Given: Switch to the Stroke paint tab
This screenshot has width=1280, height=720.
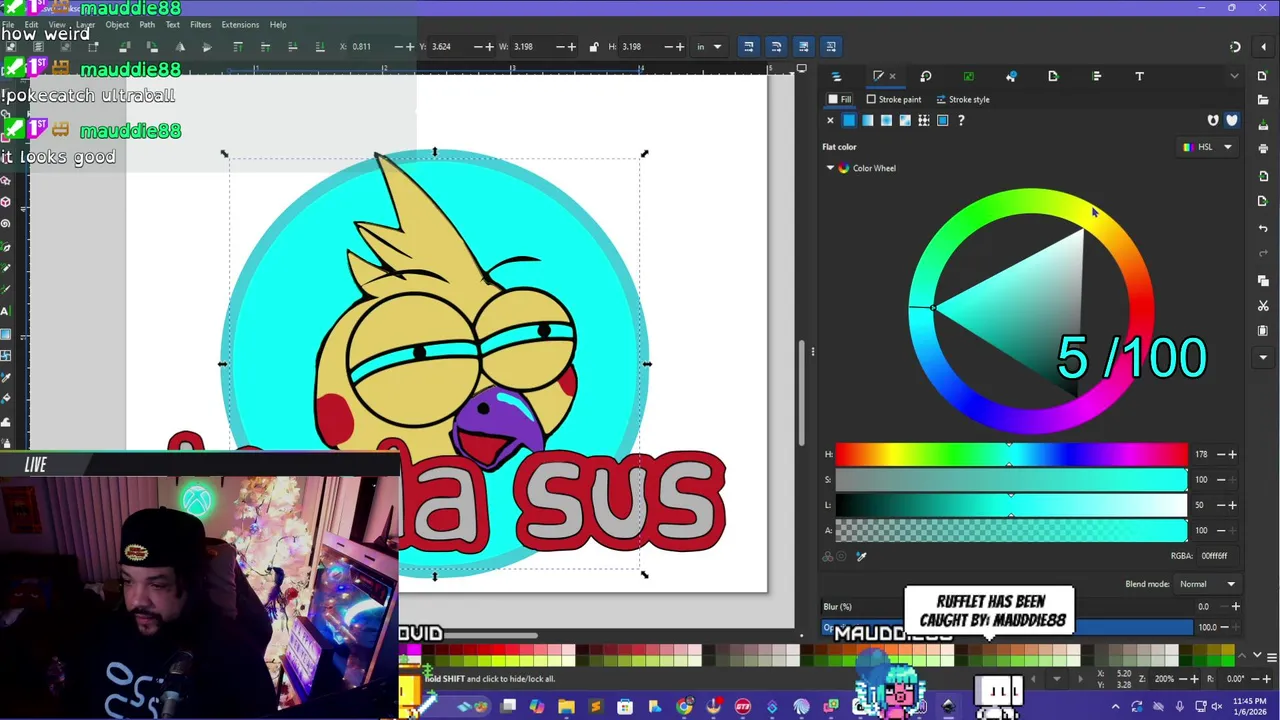Looking at the screenshot, I should (x=894, y=99).
